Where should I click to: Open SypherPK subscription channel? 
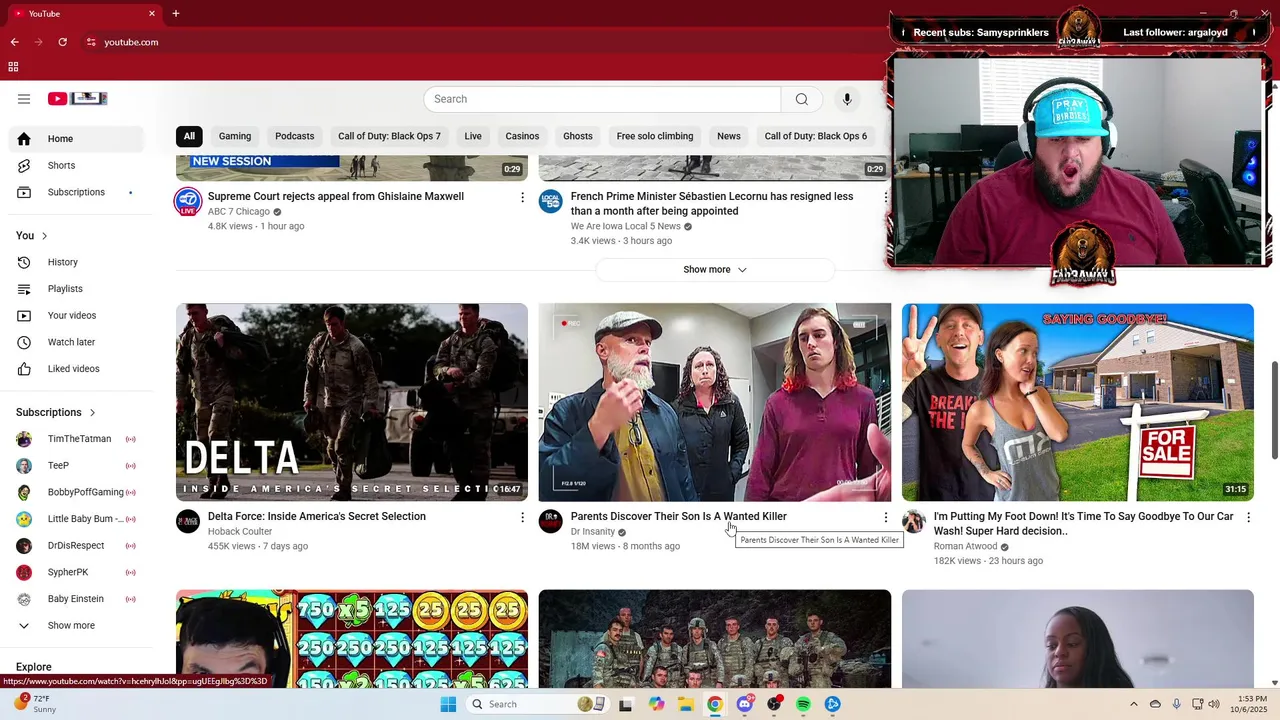tap(76, 572)
